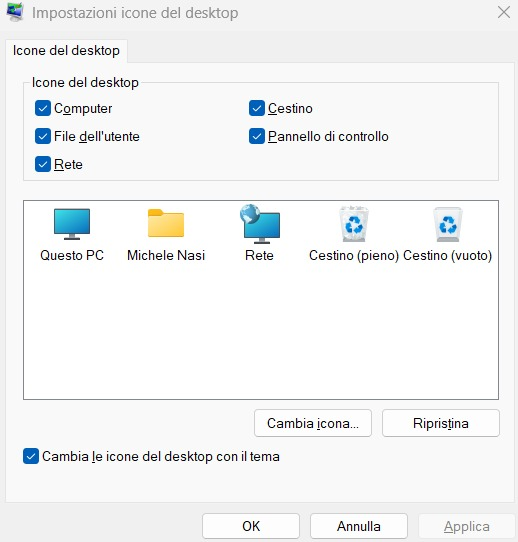Toggle Pannello di controllo checkbox
Screen dimensions: 518x542
pyautogui.click(x=257, y=136)
